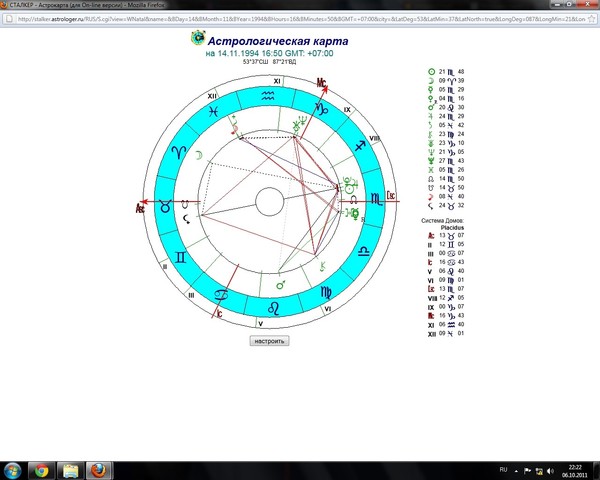Click the Pluto row 27 Scorpio 43
Image resolution: width=600 pixels, height=480 pixels.
point(446,161)
